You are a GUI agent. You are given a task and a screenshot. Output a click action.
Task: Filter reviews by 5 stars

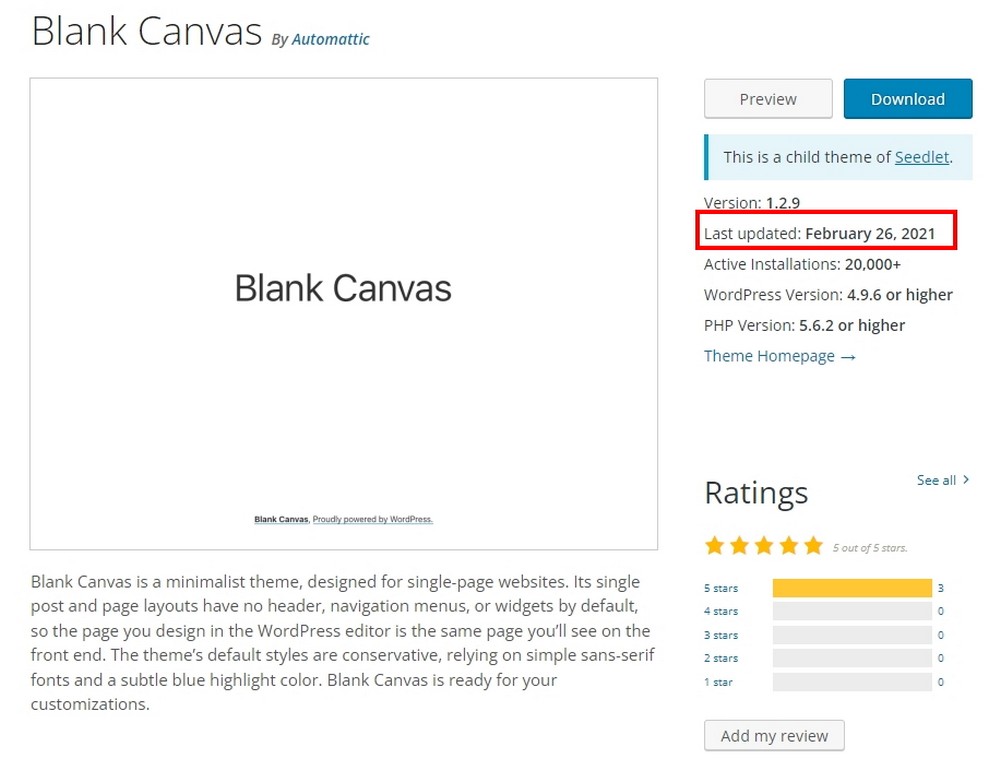click(x=721, y=588)
